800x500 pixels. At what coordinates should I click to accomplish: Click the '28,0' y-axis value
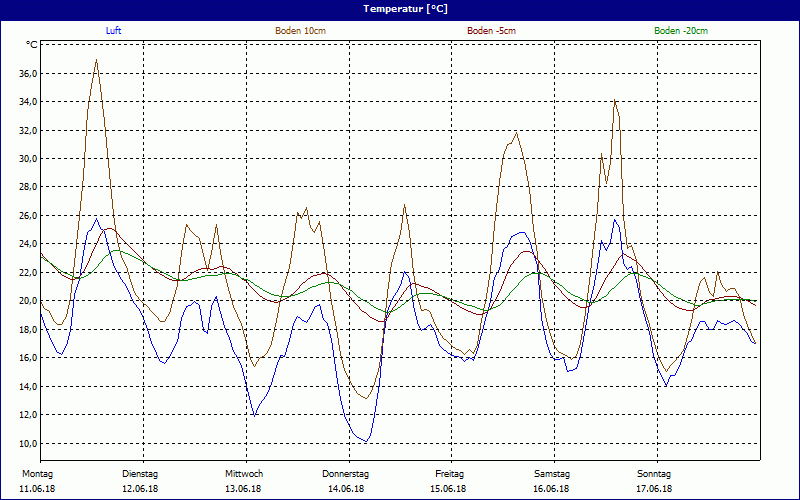pyautogui.click(x=28, y=187)
